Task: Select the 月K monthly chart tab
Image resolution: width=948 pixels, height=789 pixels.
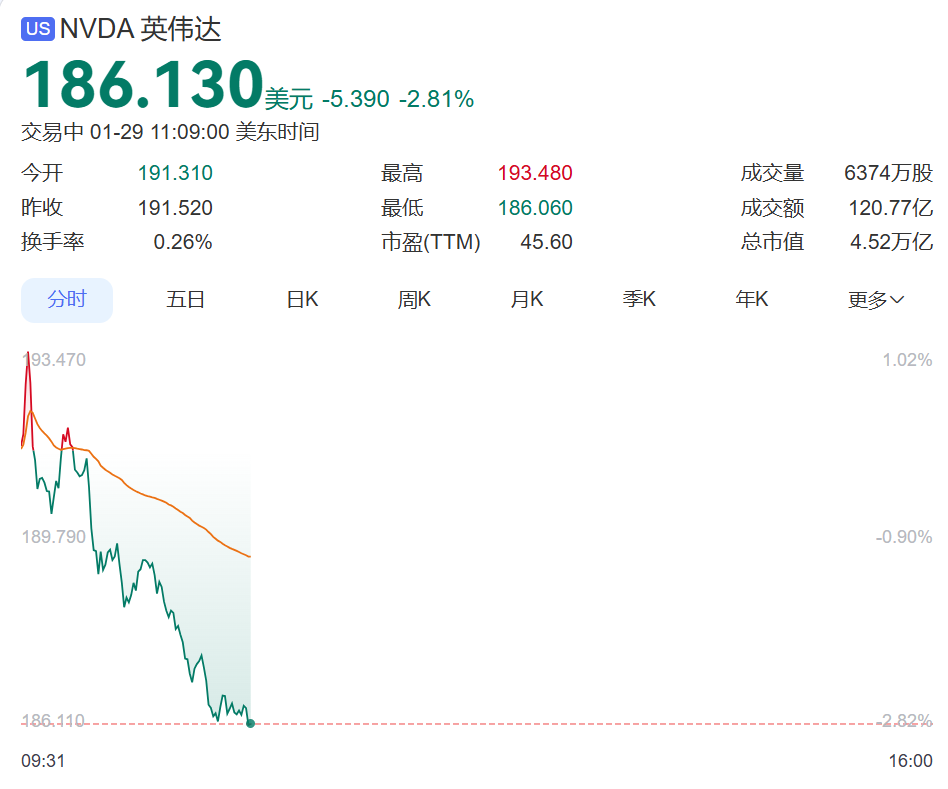Action: coord(527,300)
